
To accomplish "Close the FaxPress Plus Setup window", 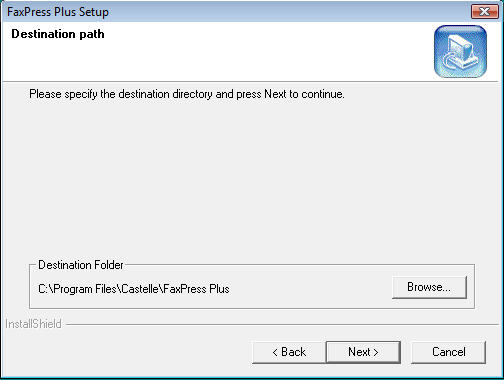I will [x=484, y=12].
